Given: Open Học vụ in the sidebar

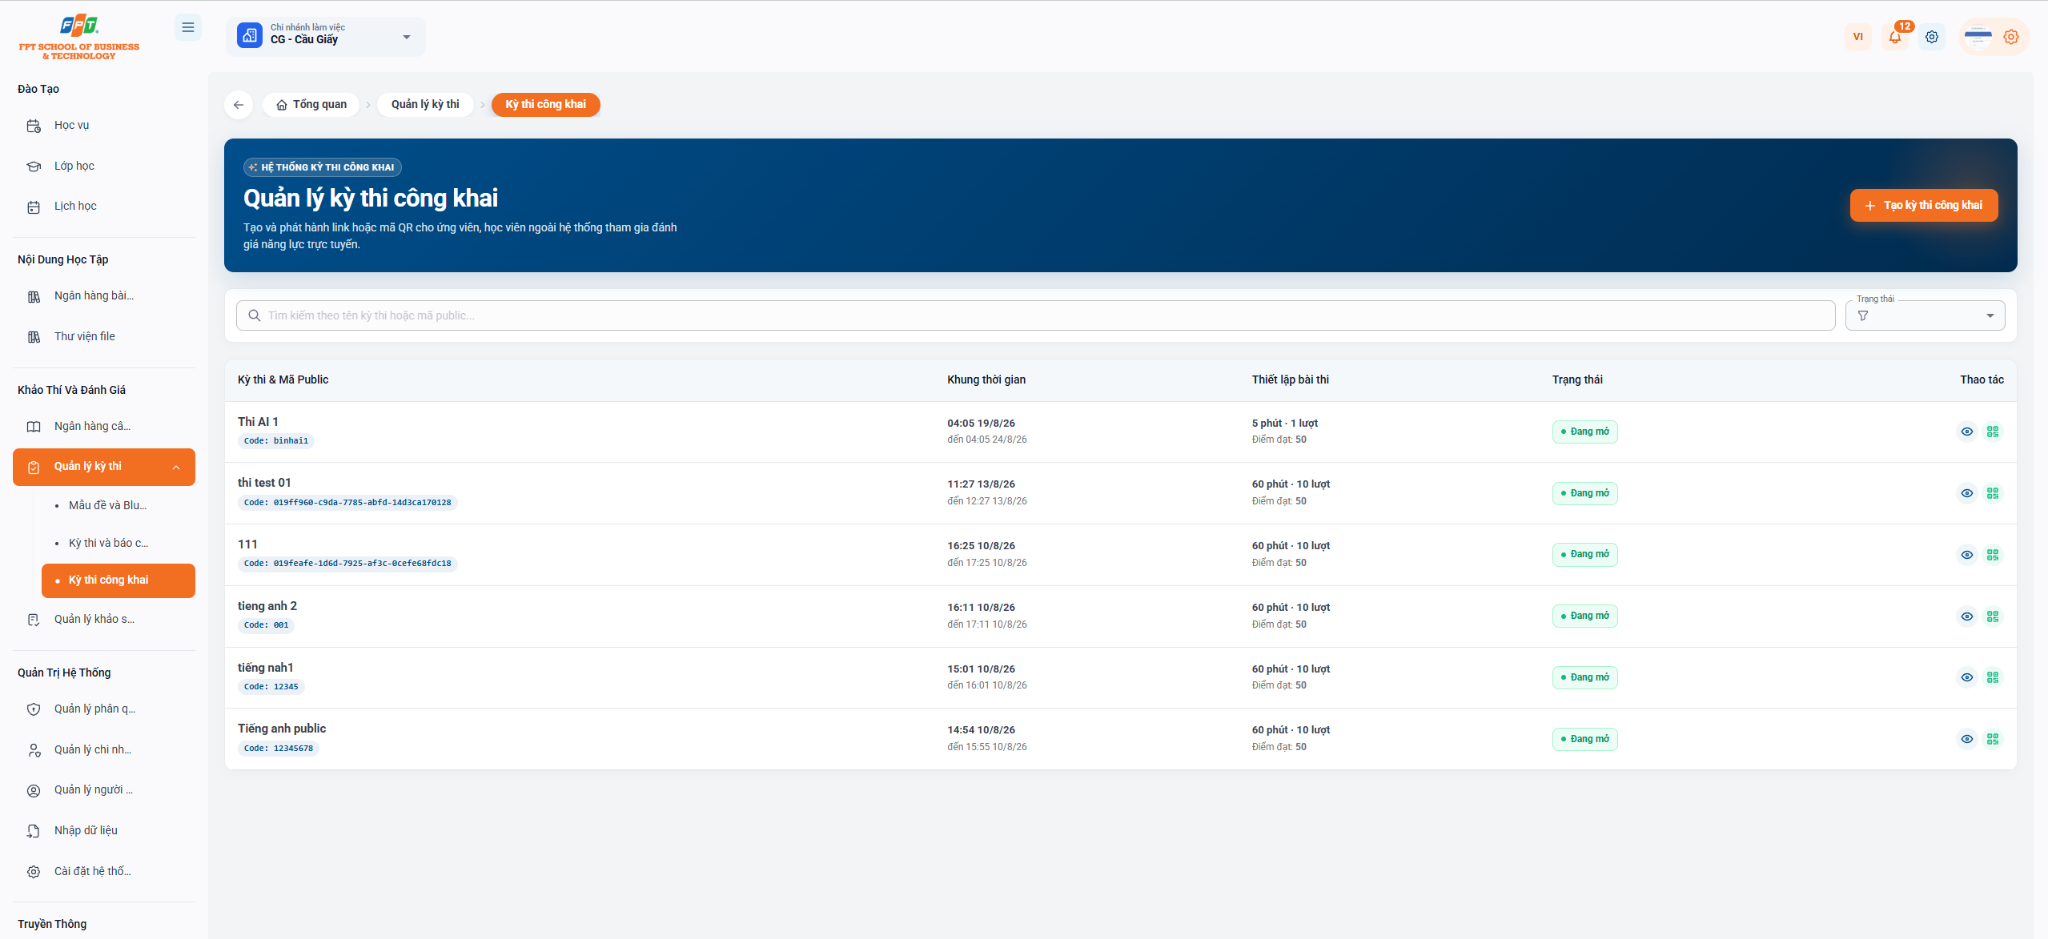Looking at the screenshot, I should point(104,126).
